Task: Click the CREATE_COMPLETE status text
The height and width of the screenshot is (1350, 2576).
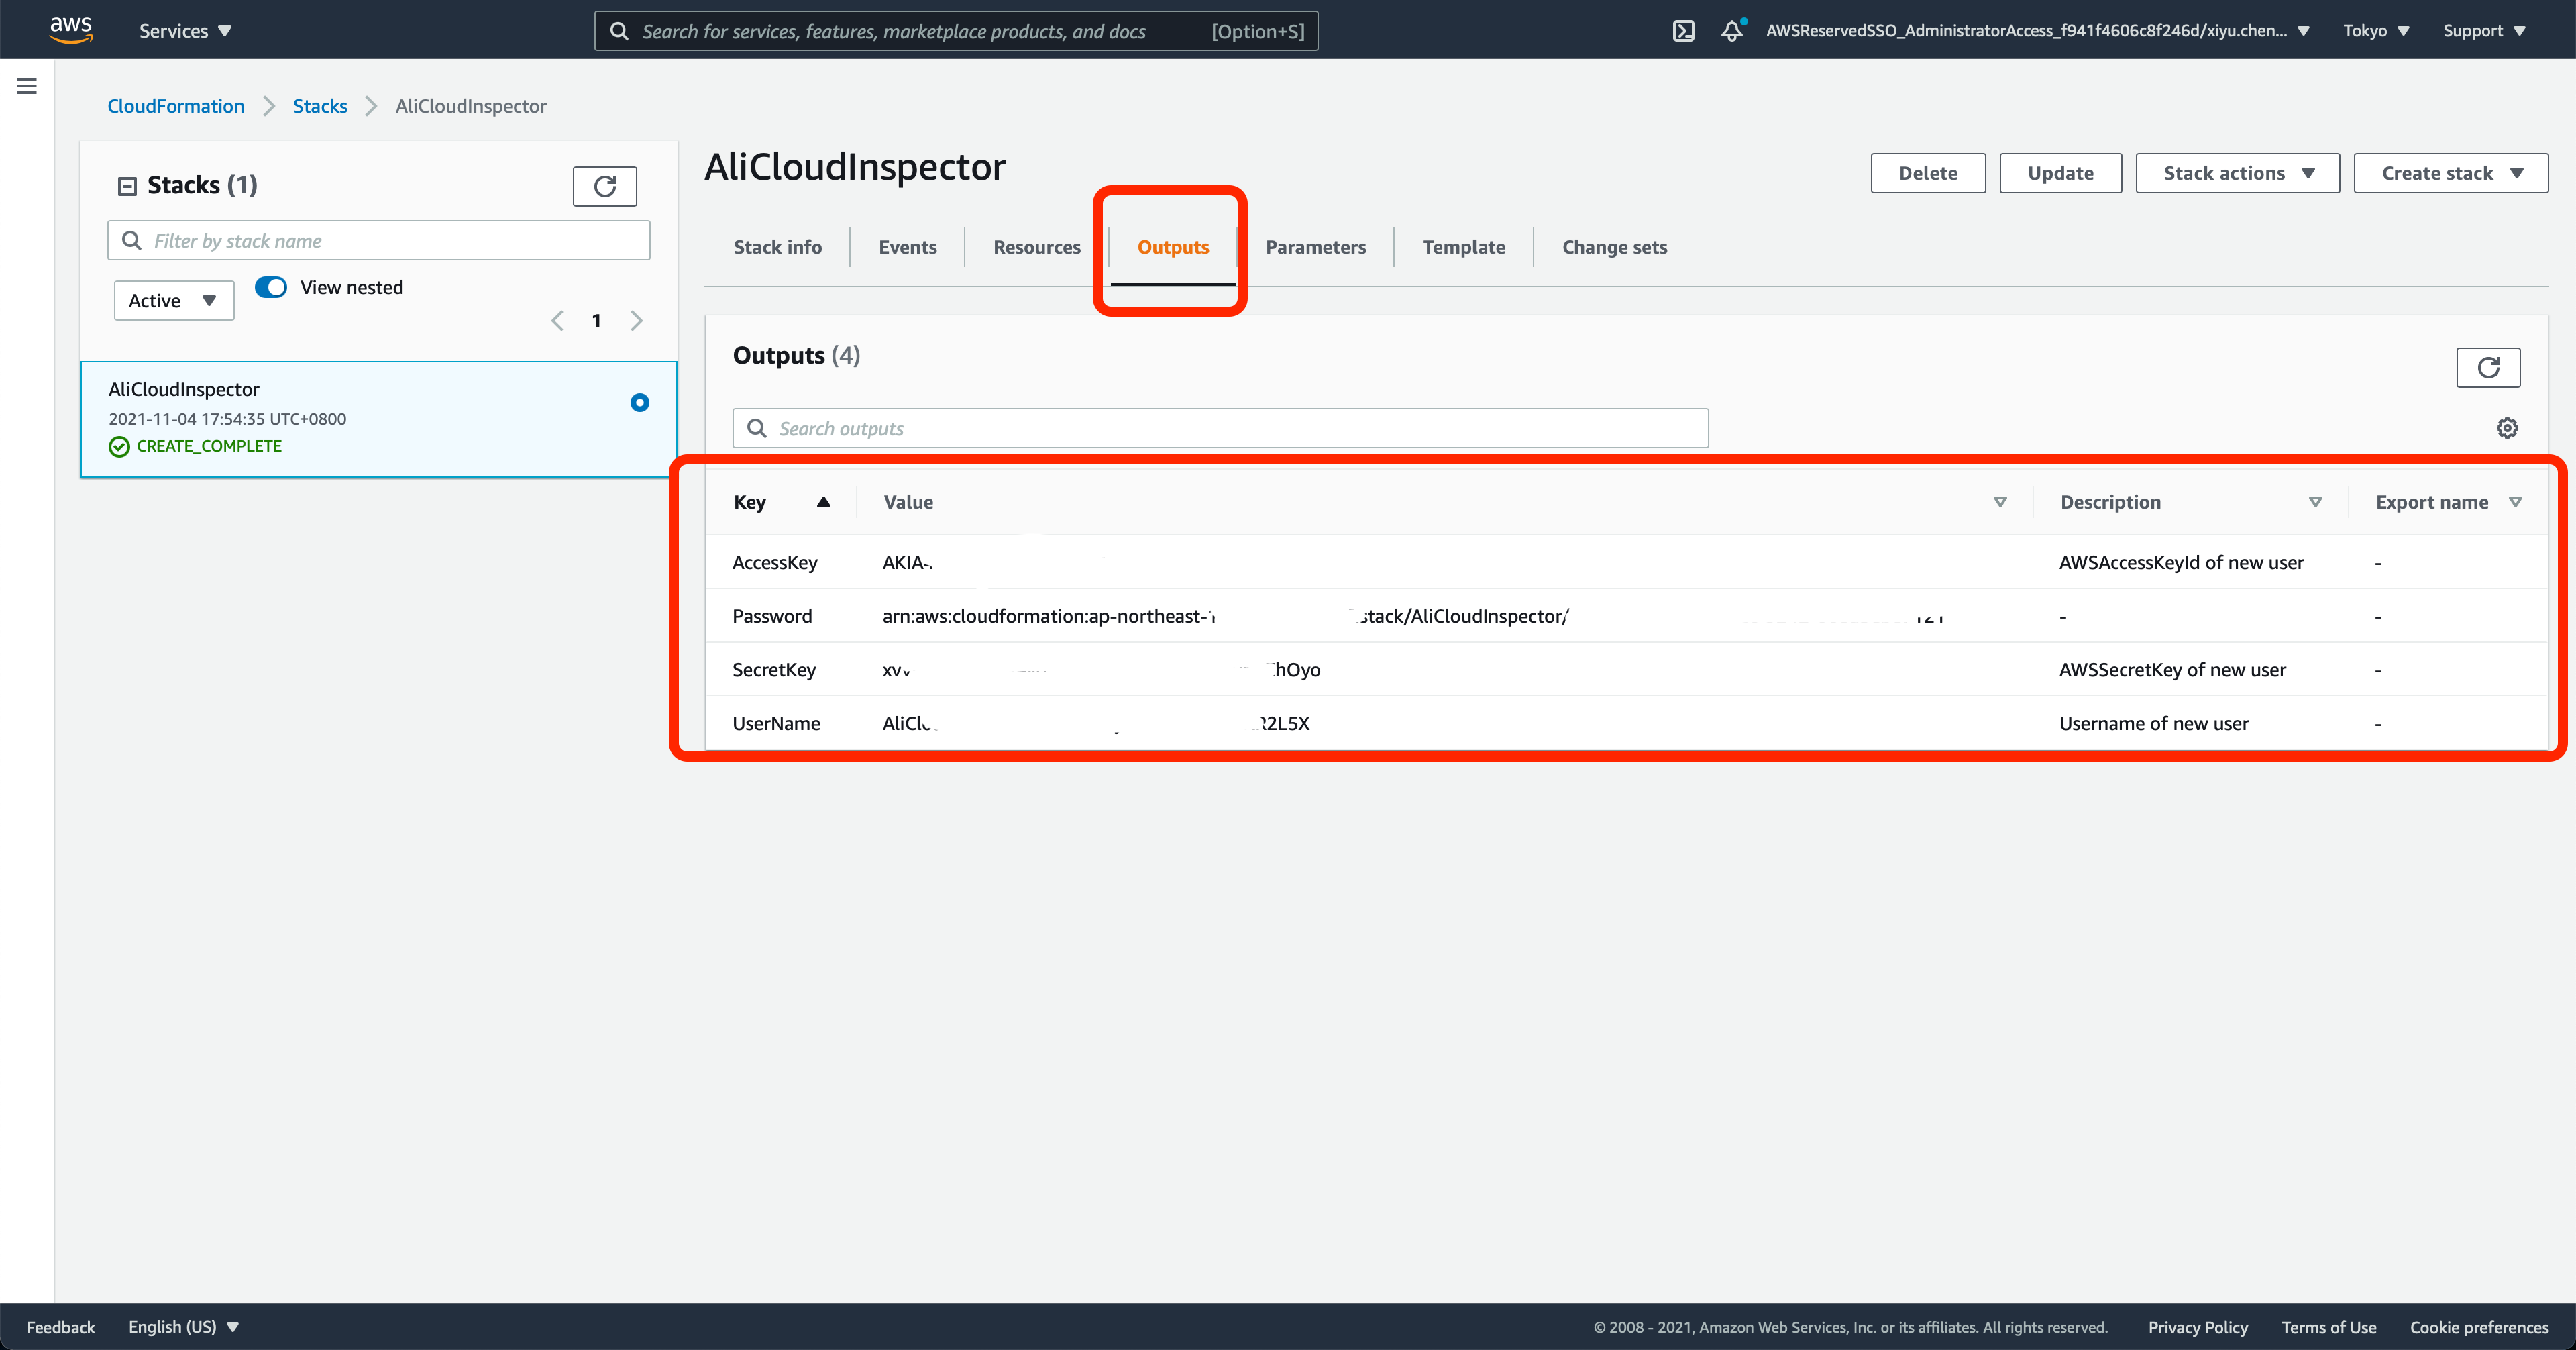Action: pyautogui.click(x=209, y=446)
